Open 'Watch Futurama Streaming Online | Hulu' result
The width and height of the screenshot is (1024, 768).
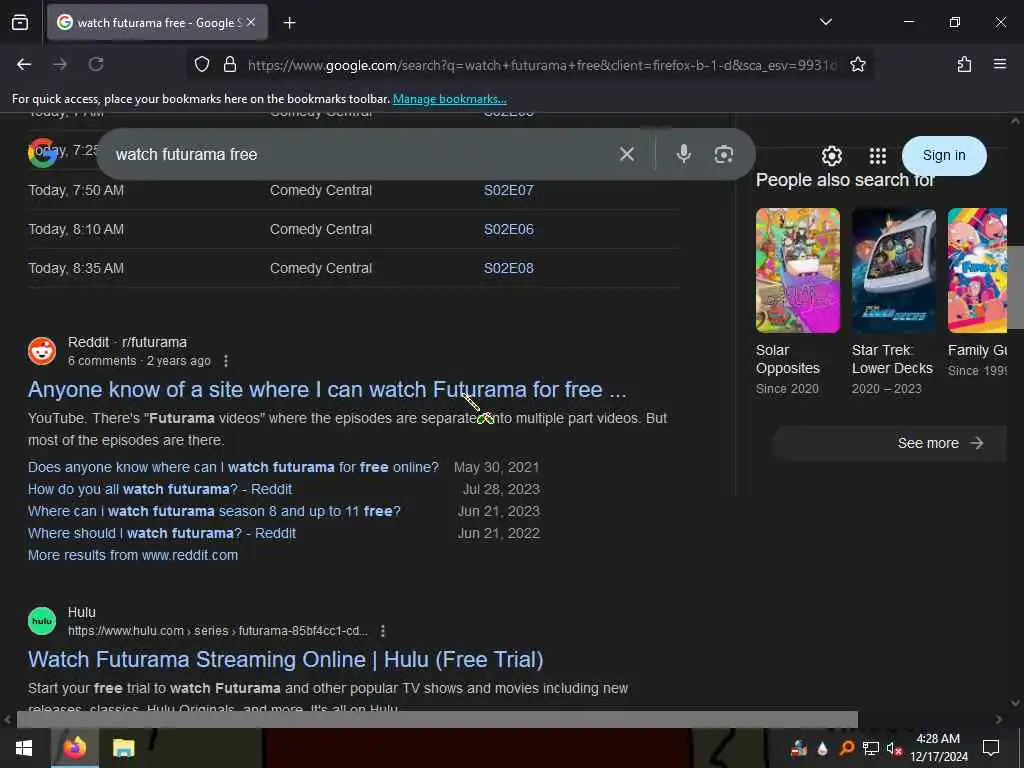pyautogui.click(x=285, y=660)
